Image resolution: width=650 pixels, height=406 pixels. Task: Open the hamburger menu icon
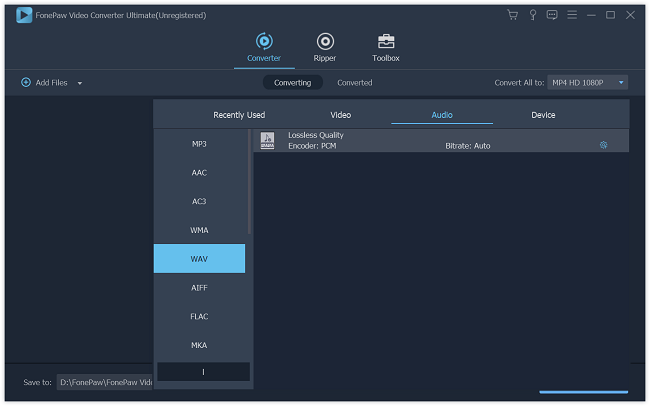coord(572,15)
